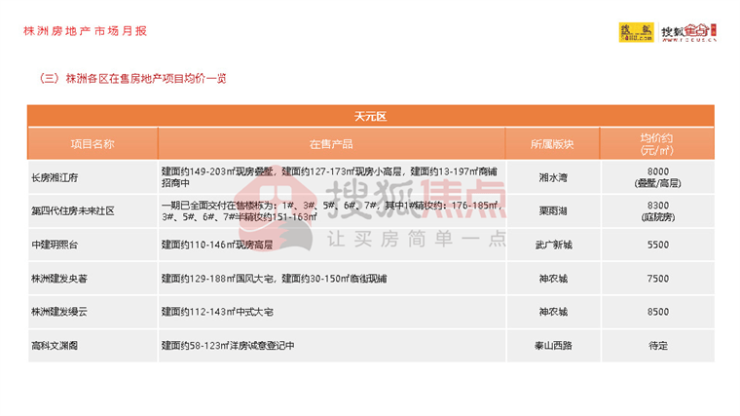The image size is (740, 416).
Task: Click the cell 建面约58-123㎡洋房诚意登记中
Action: 332,346
